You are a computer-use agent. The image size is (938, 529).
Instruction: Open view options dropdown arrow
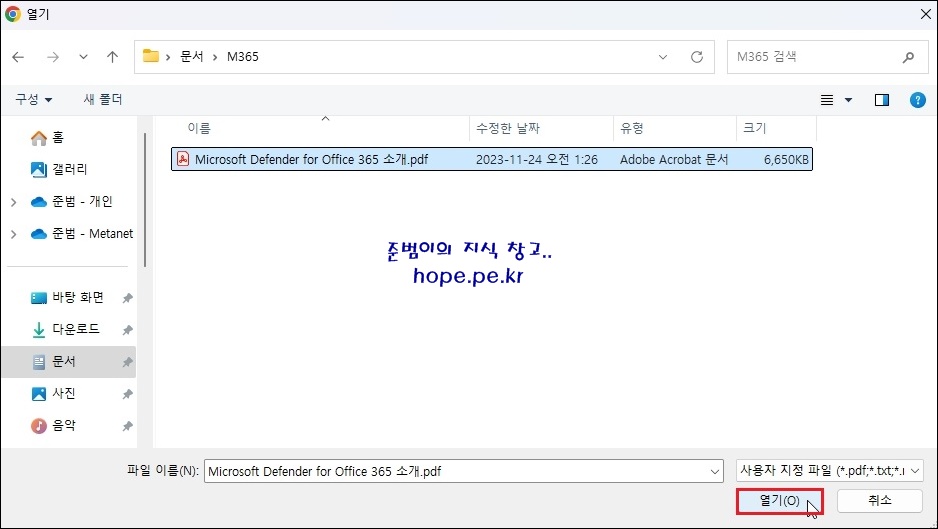point(848,100)
